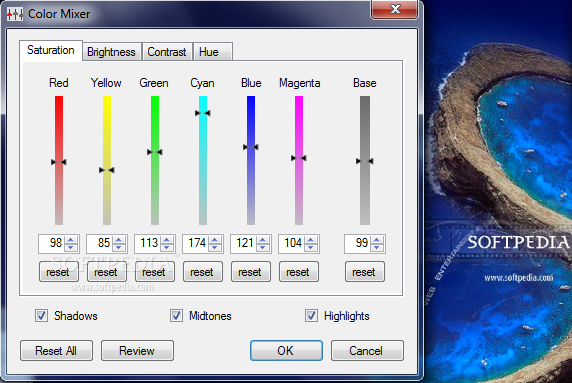Click the Reset All button

click(x=56, y=351)
